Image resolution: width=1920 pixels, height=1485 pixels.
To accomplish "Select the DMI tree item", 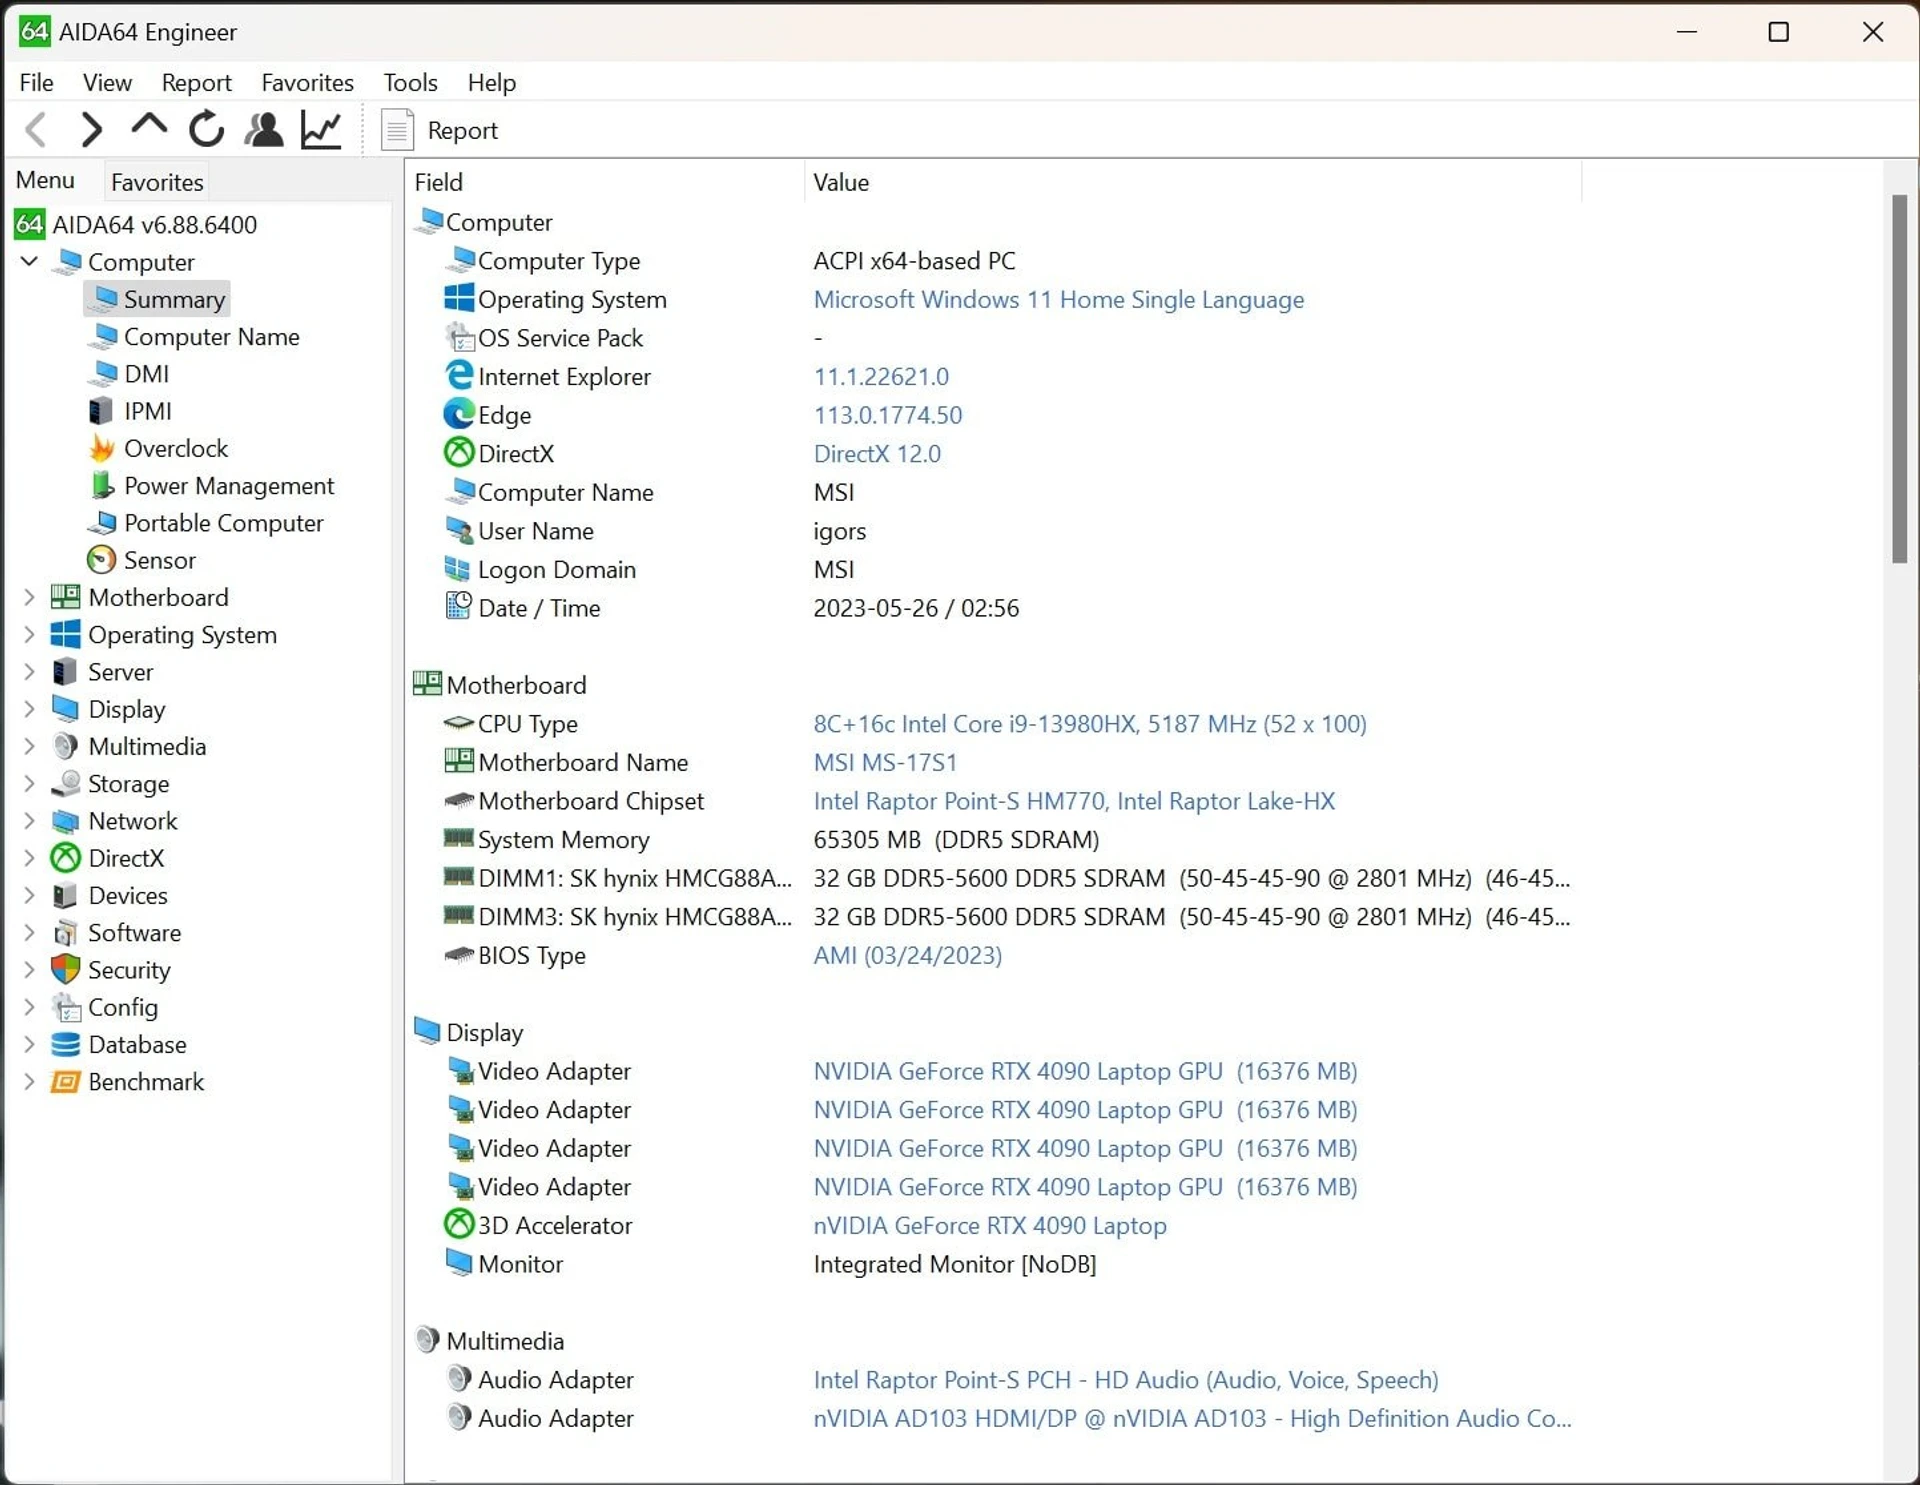I will 129,374.
